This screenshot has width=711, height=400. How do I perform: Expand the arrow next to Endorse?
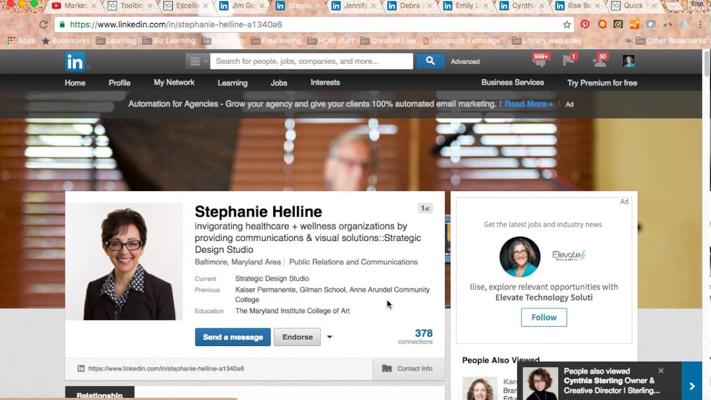[330, 337]
